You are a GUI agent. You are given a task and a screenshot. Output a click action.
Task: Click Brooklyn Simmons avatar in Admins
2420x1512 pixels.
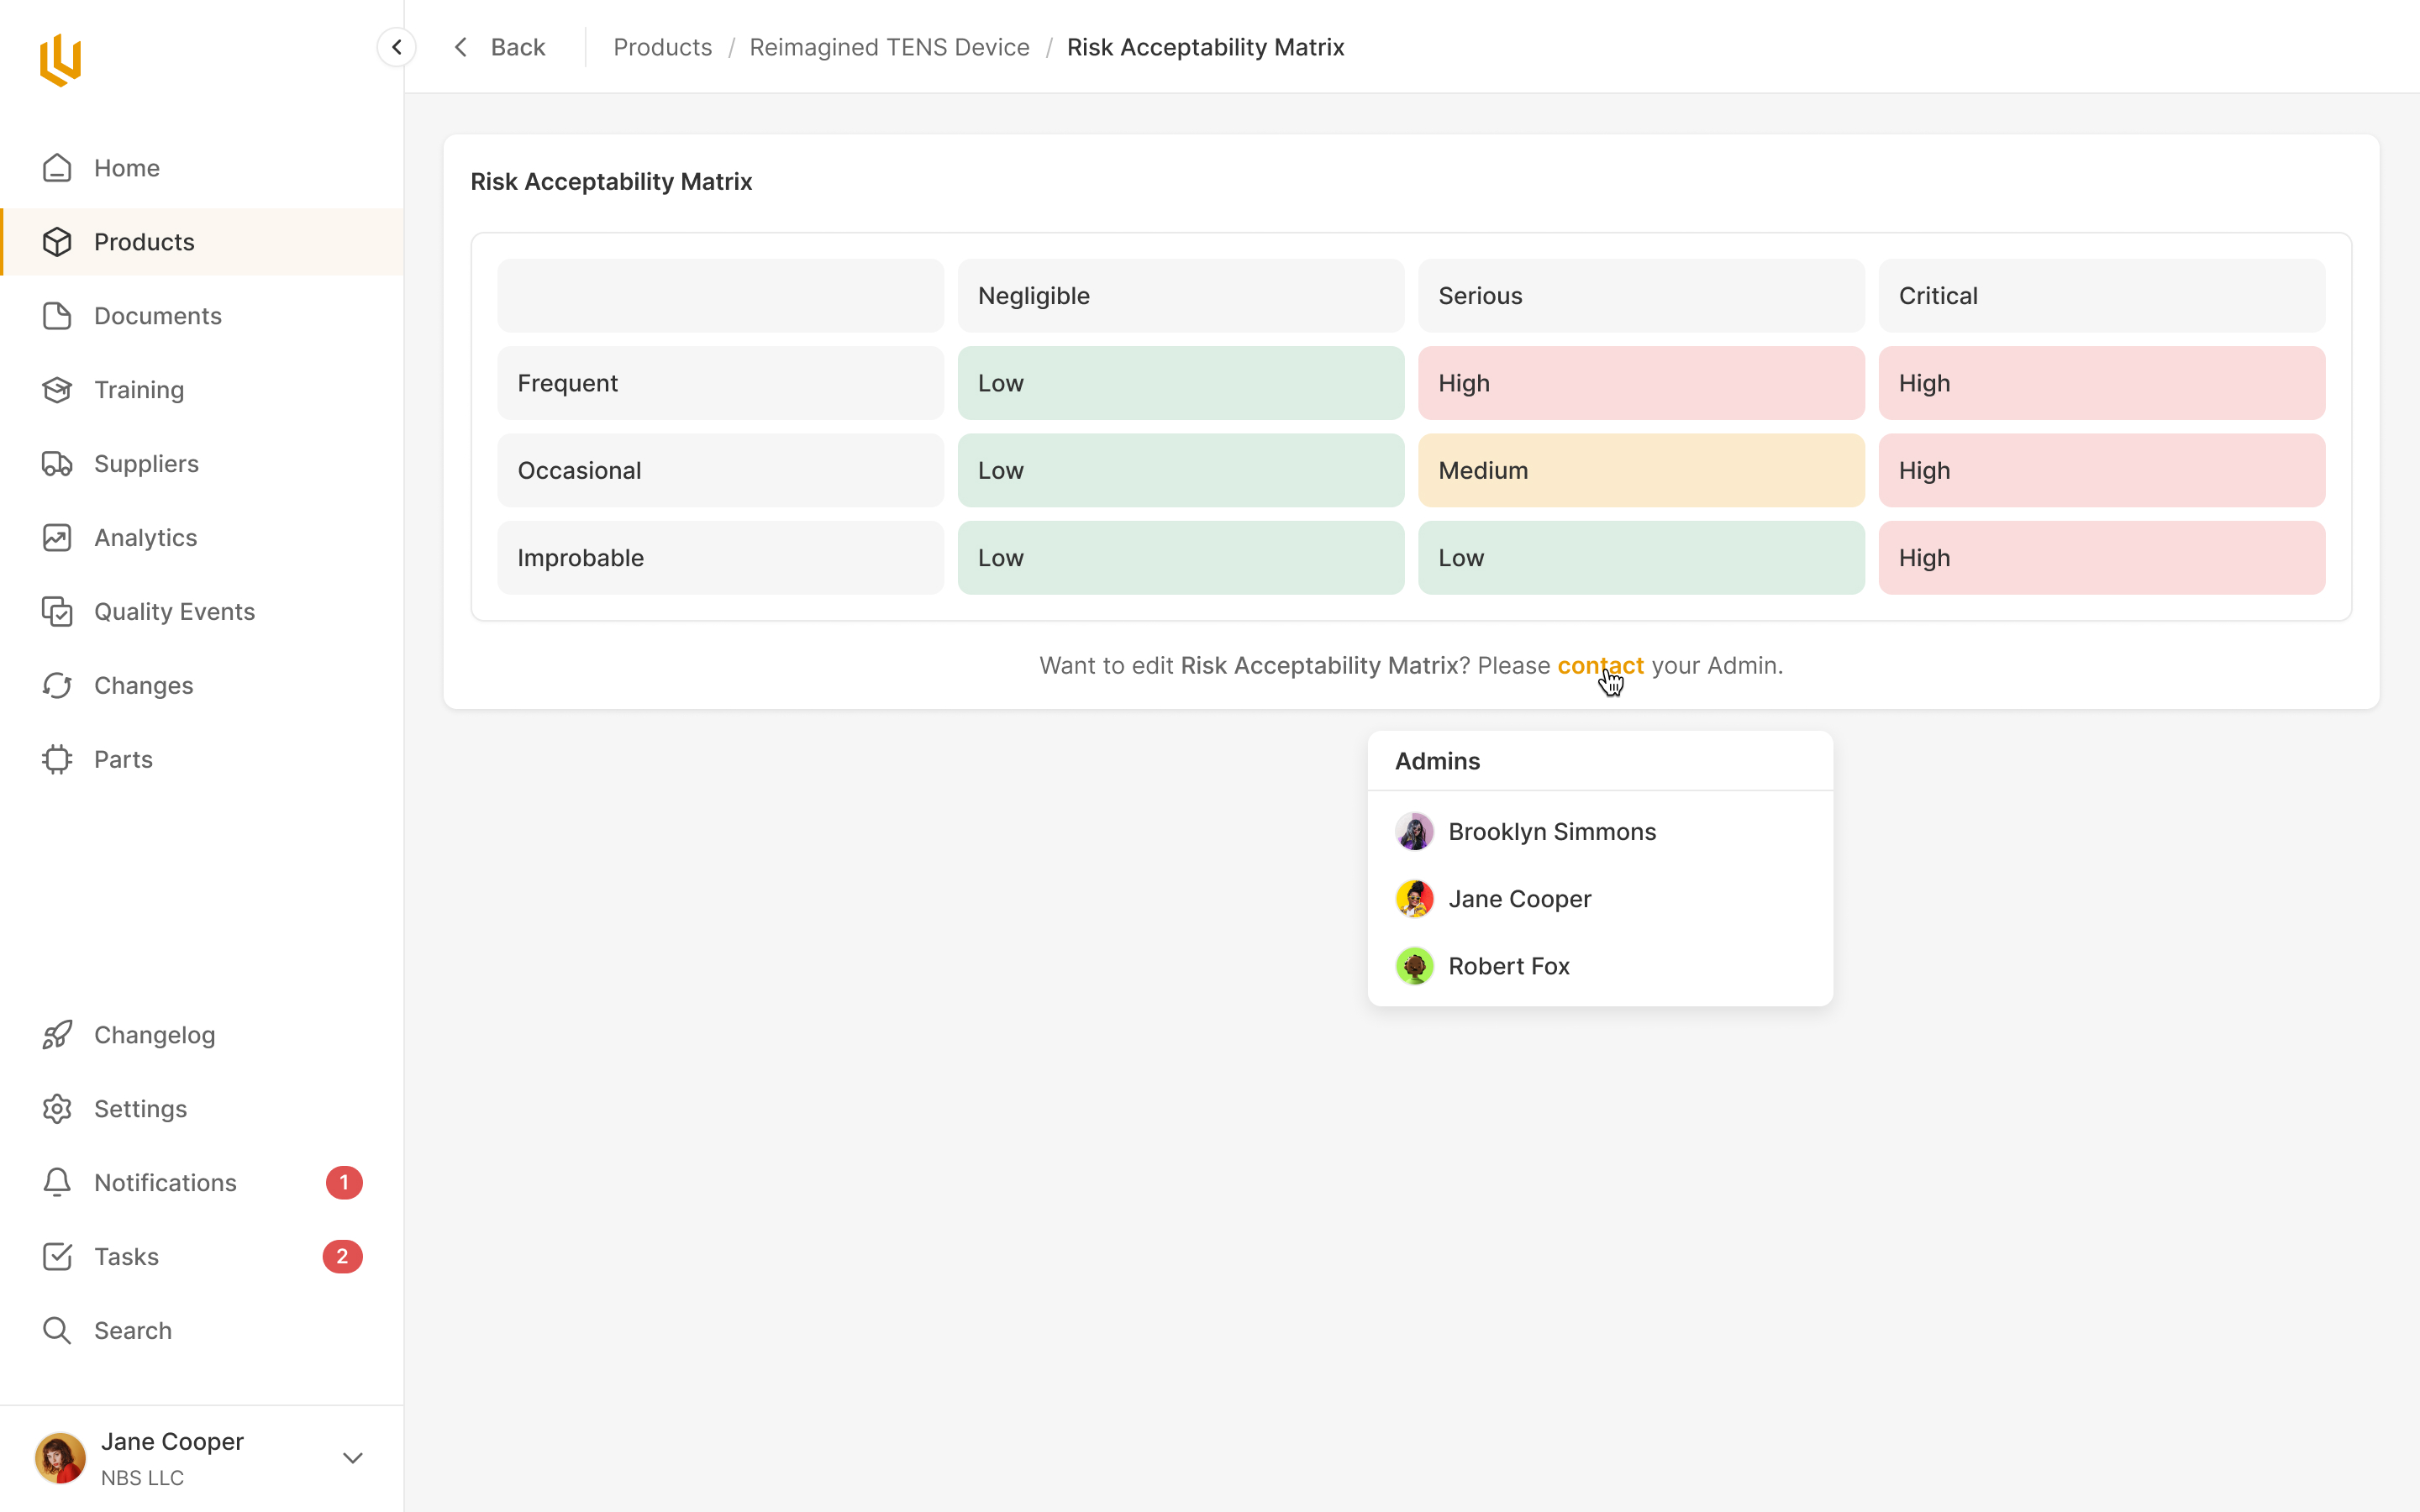(1414, 832)
